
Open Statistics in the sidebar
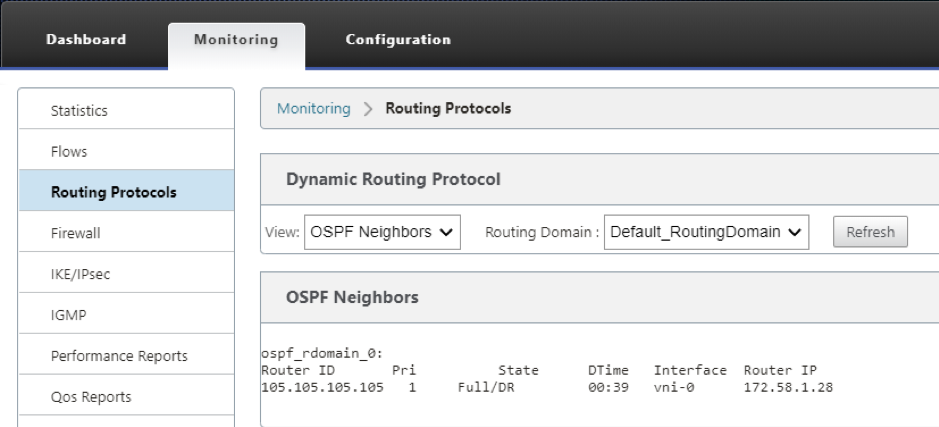[x=126, y=110]
